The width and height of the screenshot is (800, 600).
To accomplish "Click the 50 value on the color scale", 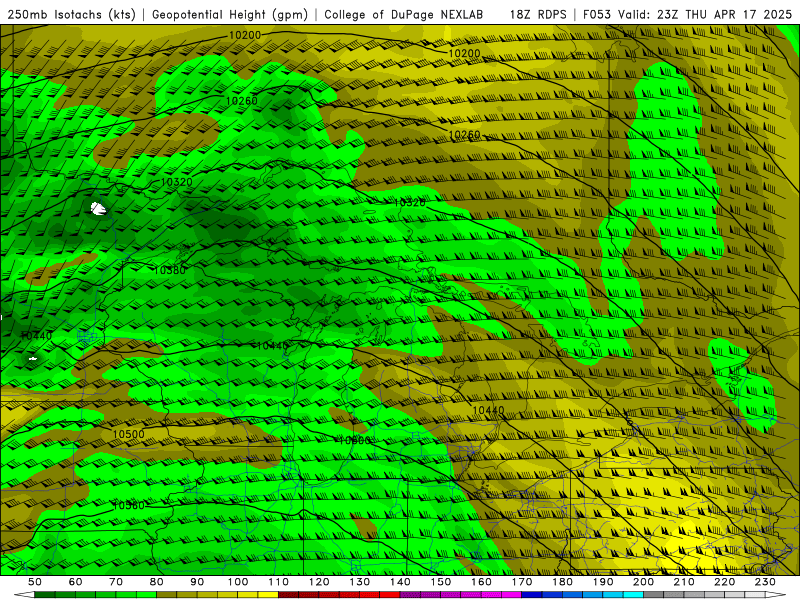I will pyautogui.click(x=35, y=582).
